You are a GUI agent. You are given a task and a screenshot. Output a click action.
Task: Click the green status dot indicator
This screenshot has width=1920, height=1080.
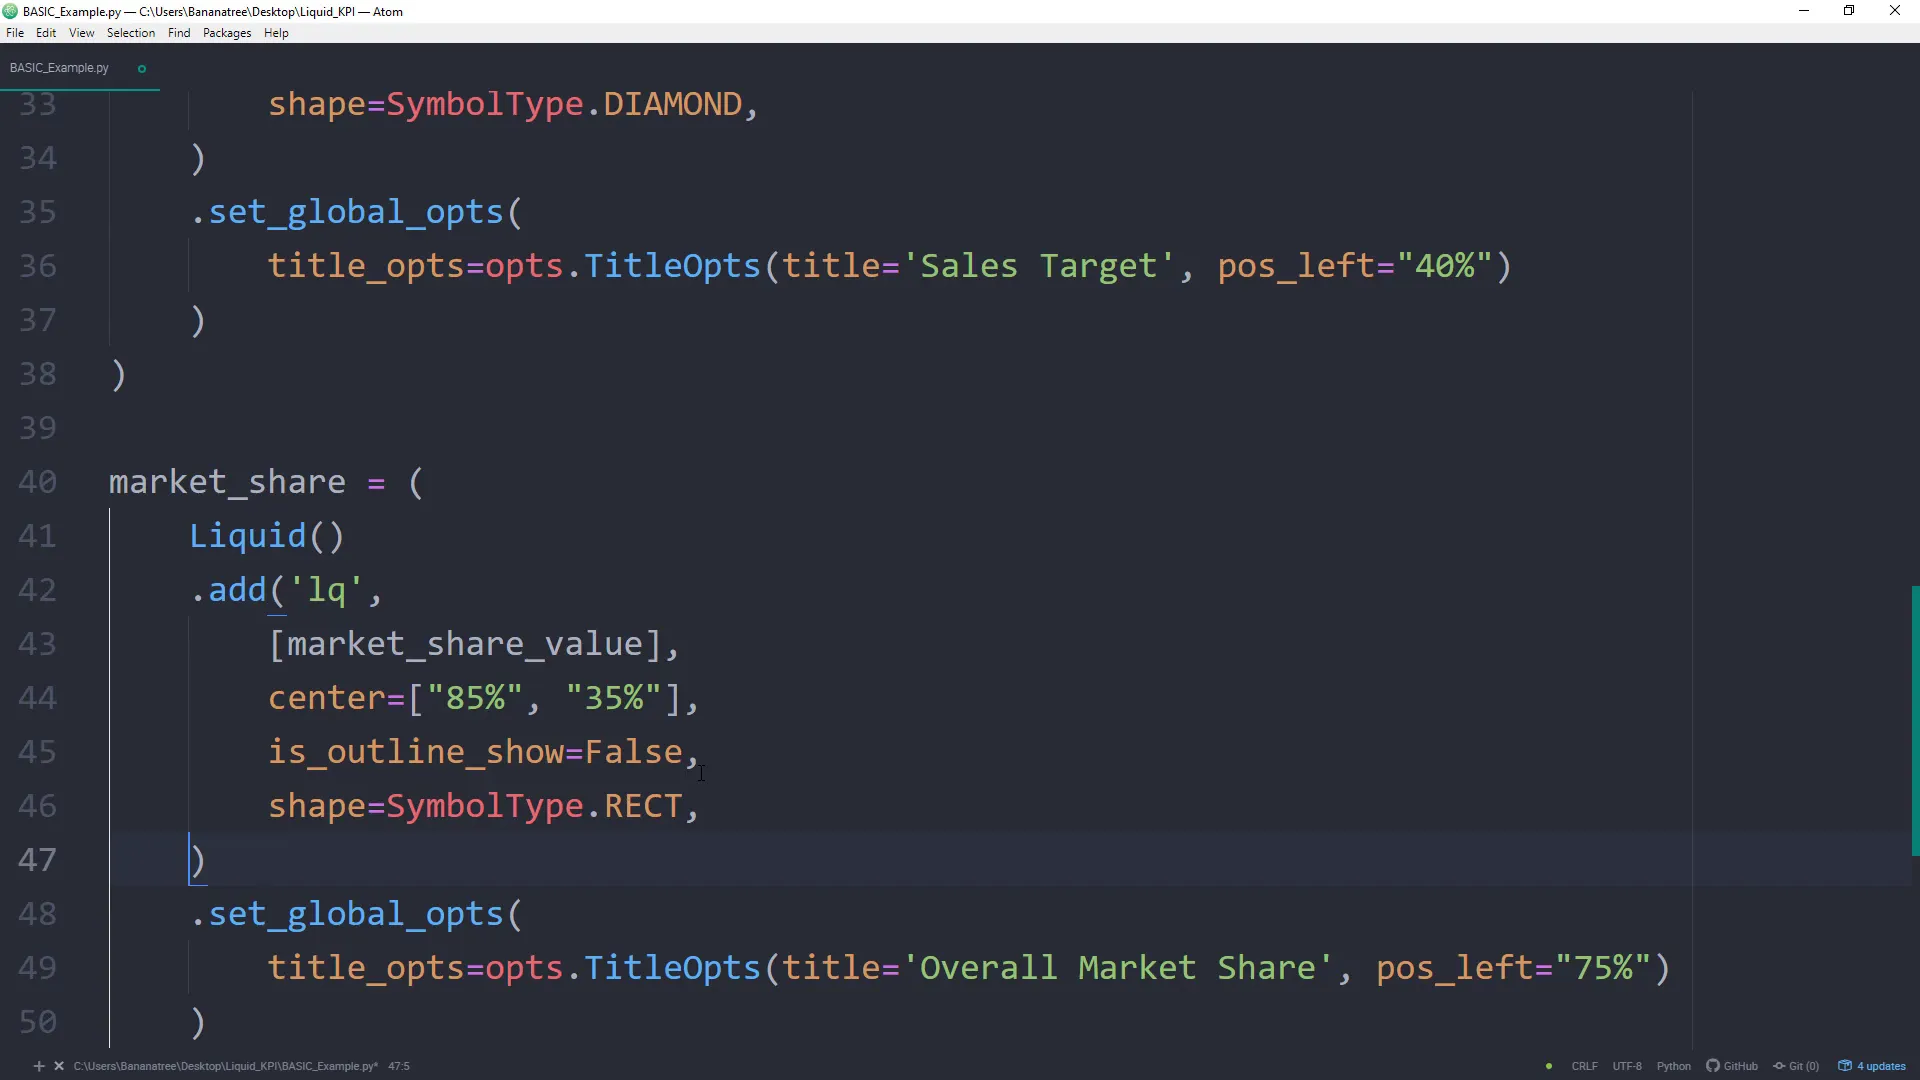click(1549, 1066)
